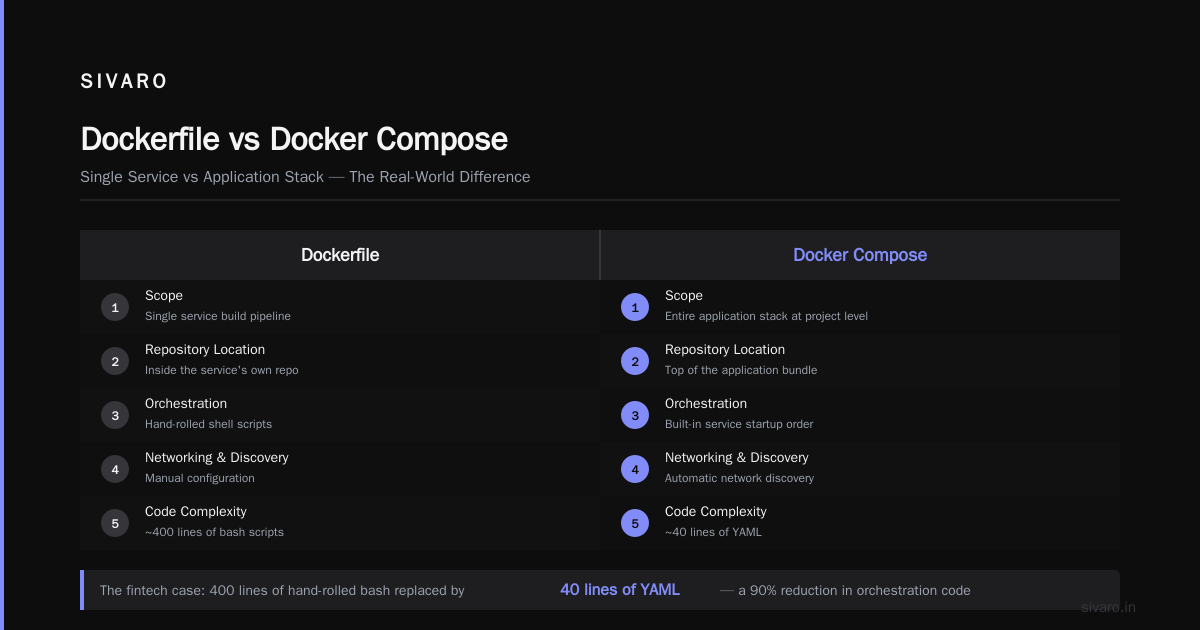This screenshot has height=630, width=1200.
Task: Select the Docker Compose column header
Action: (x=860, y=255)
